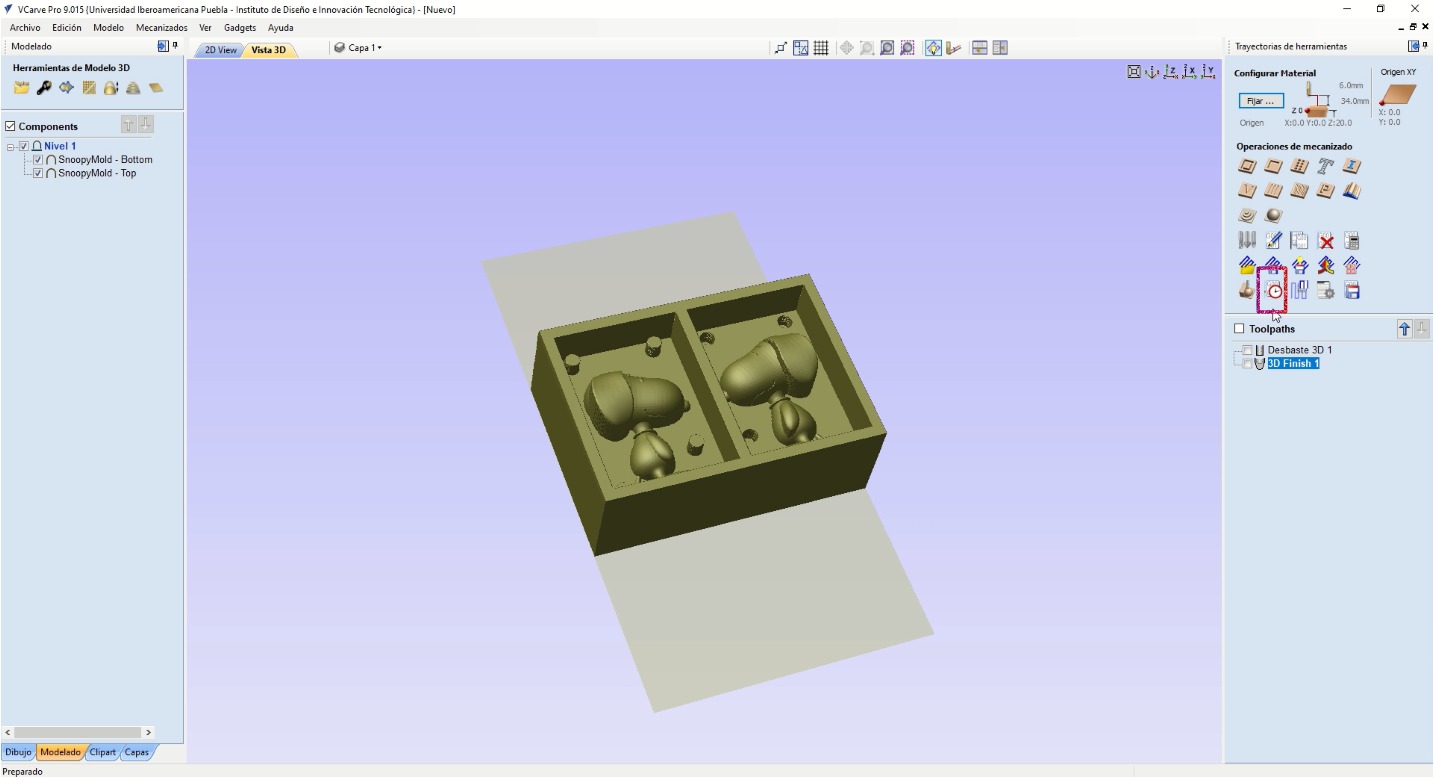Viewport: 1434px width, 778px height.
Task: Uncheck SnoopyMold - Top visibility checkbox
Action: (x=38, y=173)
